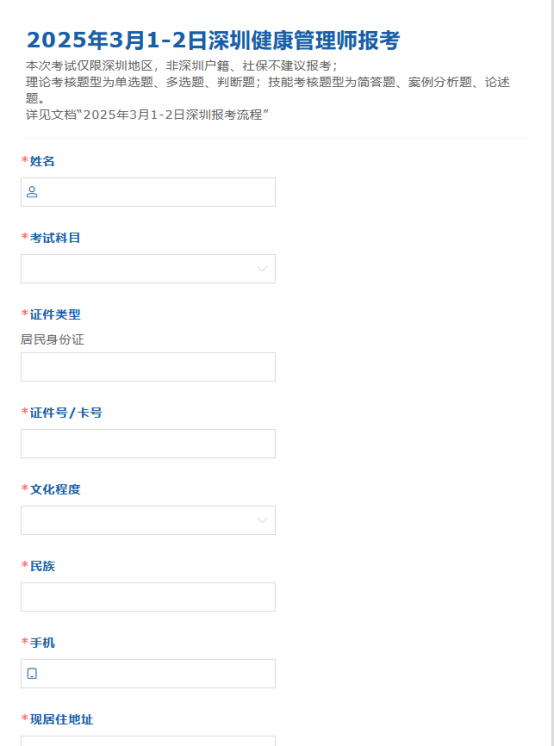
Task: Click into the 民族 text field
Action: click(148, 597)
